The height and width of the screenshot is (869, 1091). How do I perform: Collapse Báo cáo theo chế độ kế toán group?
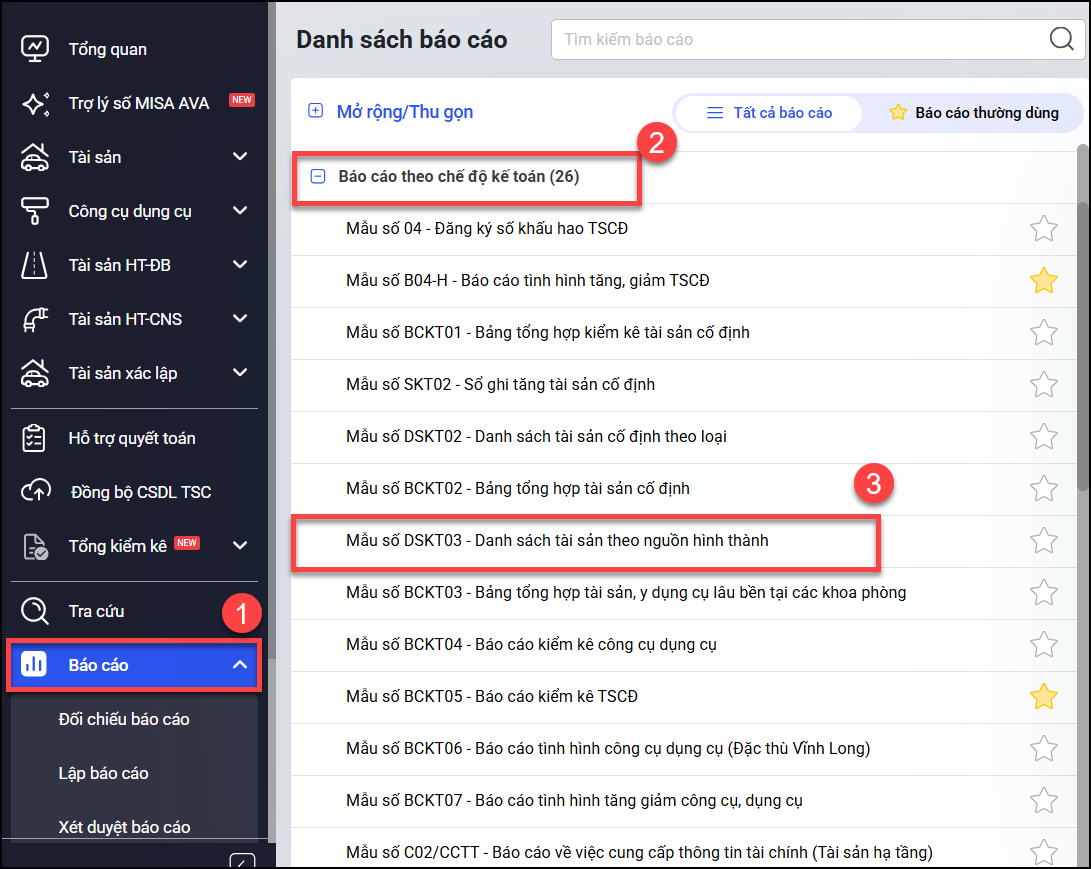318,177
